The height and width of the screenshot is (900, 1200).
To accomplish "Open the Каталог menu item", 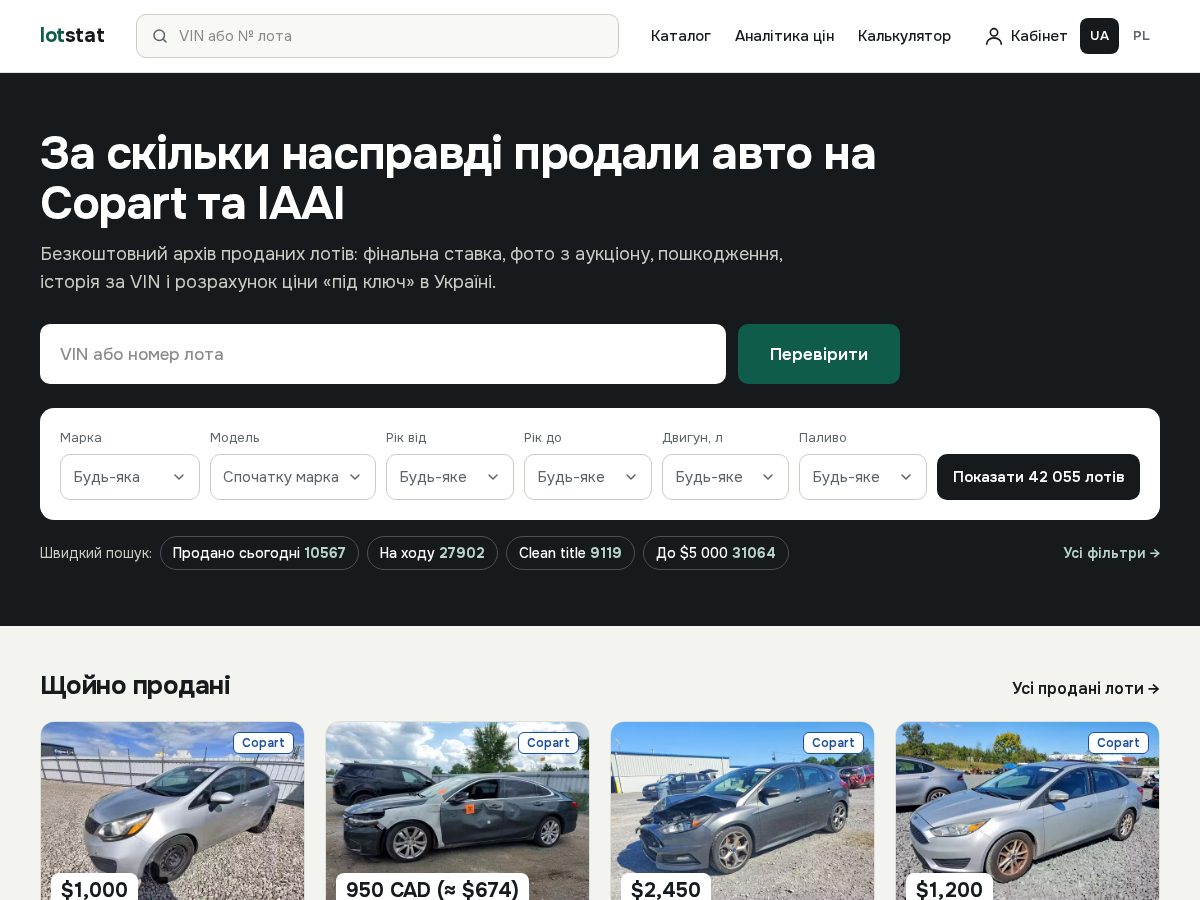I will [681, 36].
